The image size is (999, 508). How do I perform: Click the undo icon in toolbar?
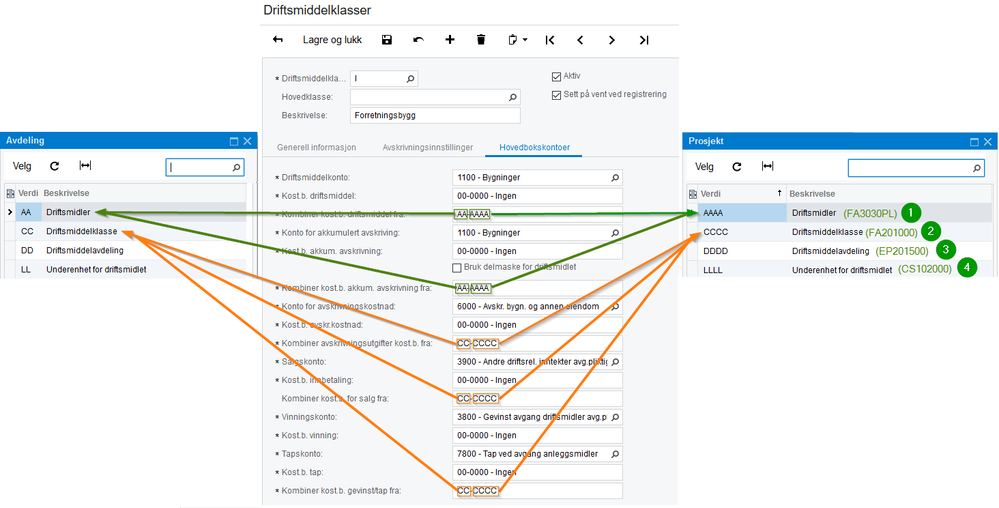(418, 40)
